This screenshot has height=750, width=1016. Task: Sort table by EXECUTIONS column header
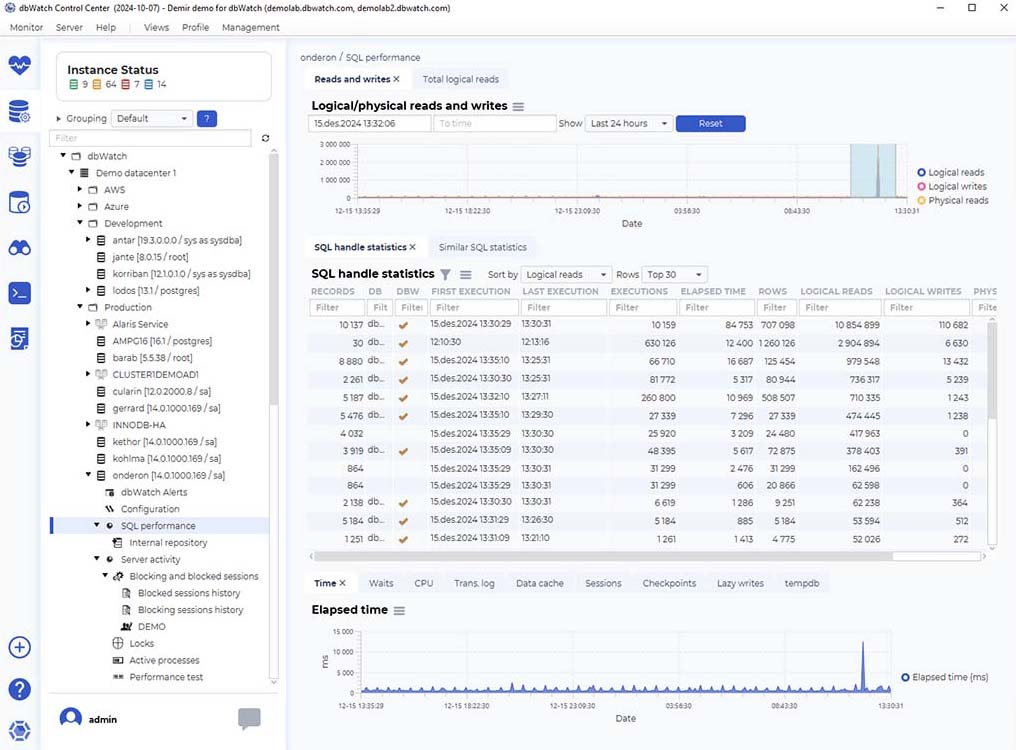[639, 291]
